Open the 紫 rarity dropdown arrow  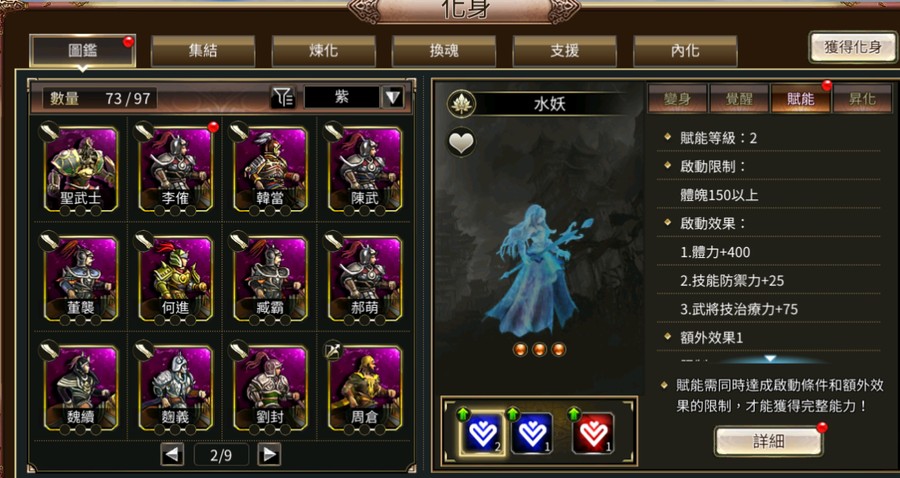point(393,98)
